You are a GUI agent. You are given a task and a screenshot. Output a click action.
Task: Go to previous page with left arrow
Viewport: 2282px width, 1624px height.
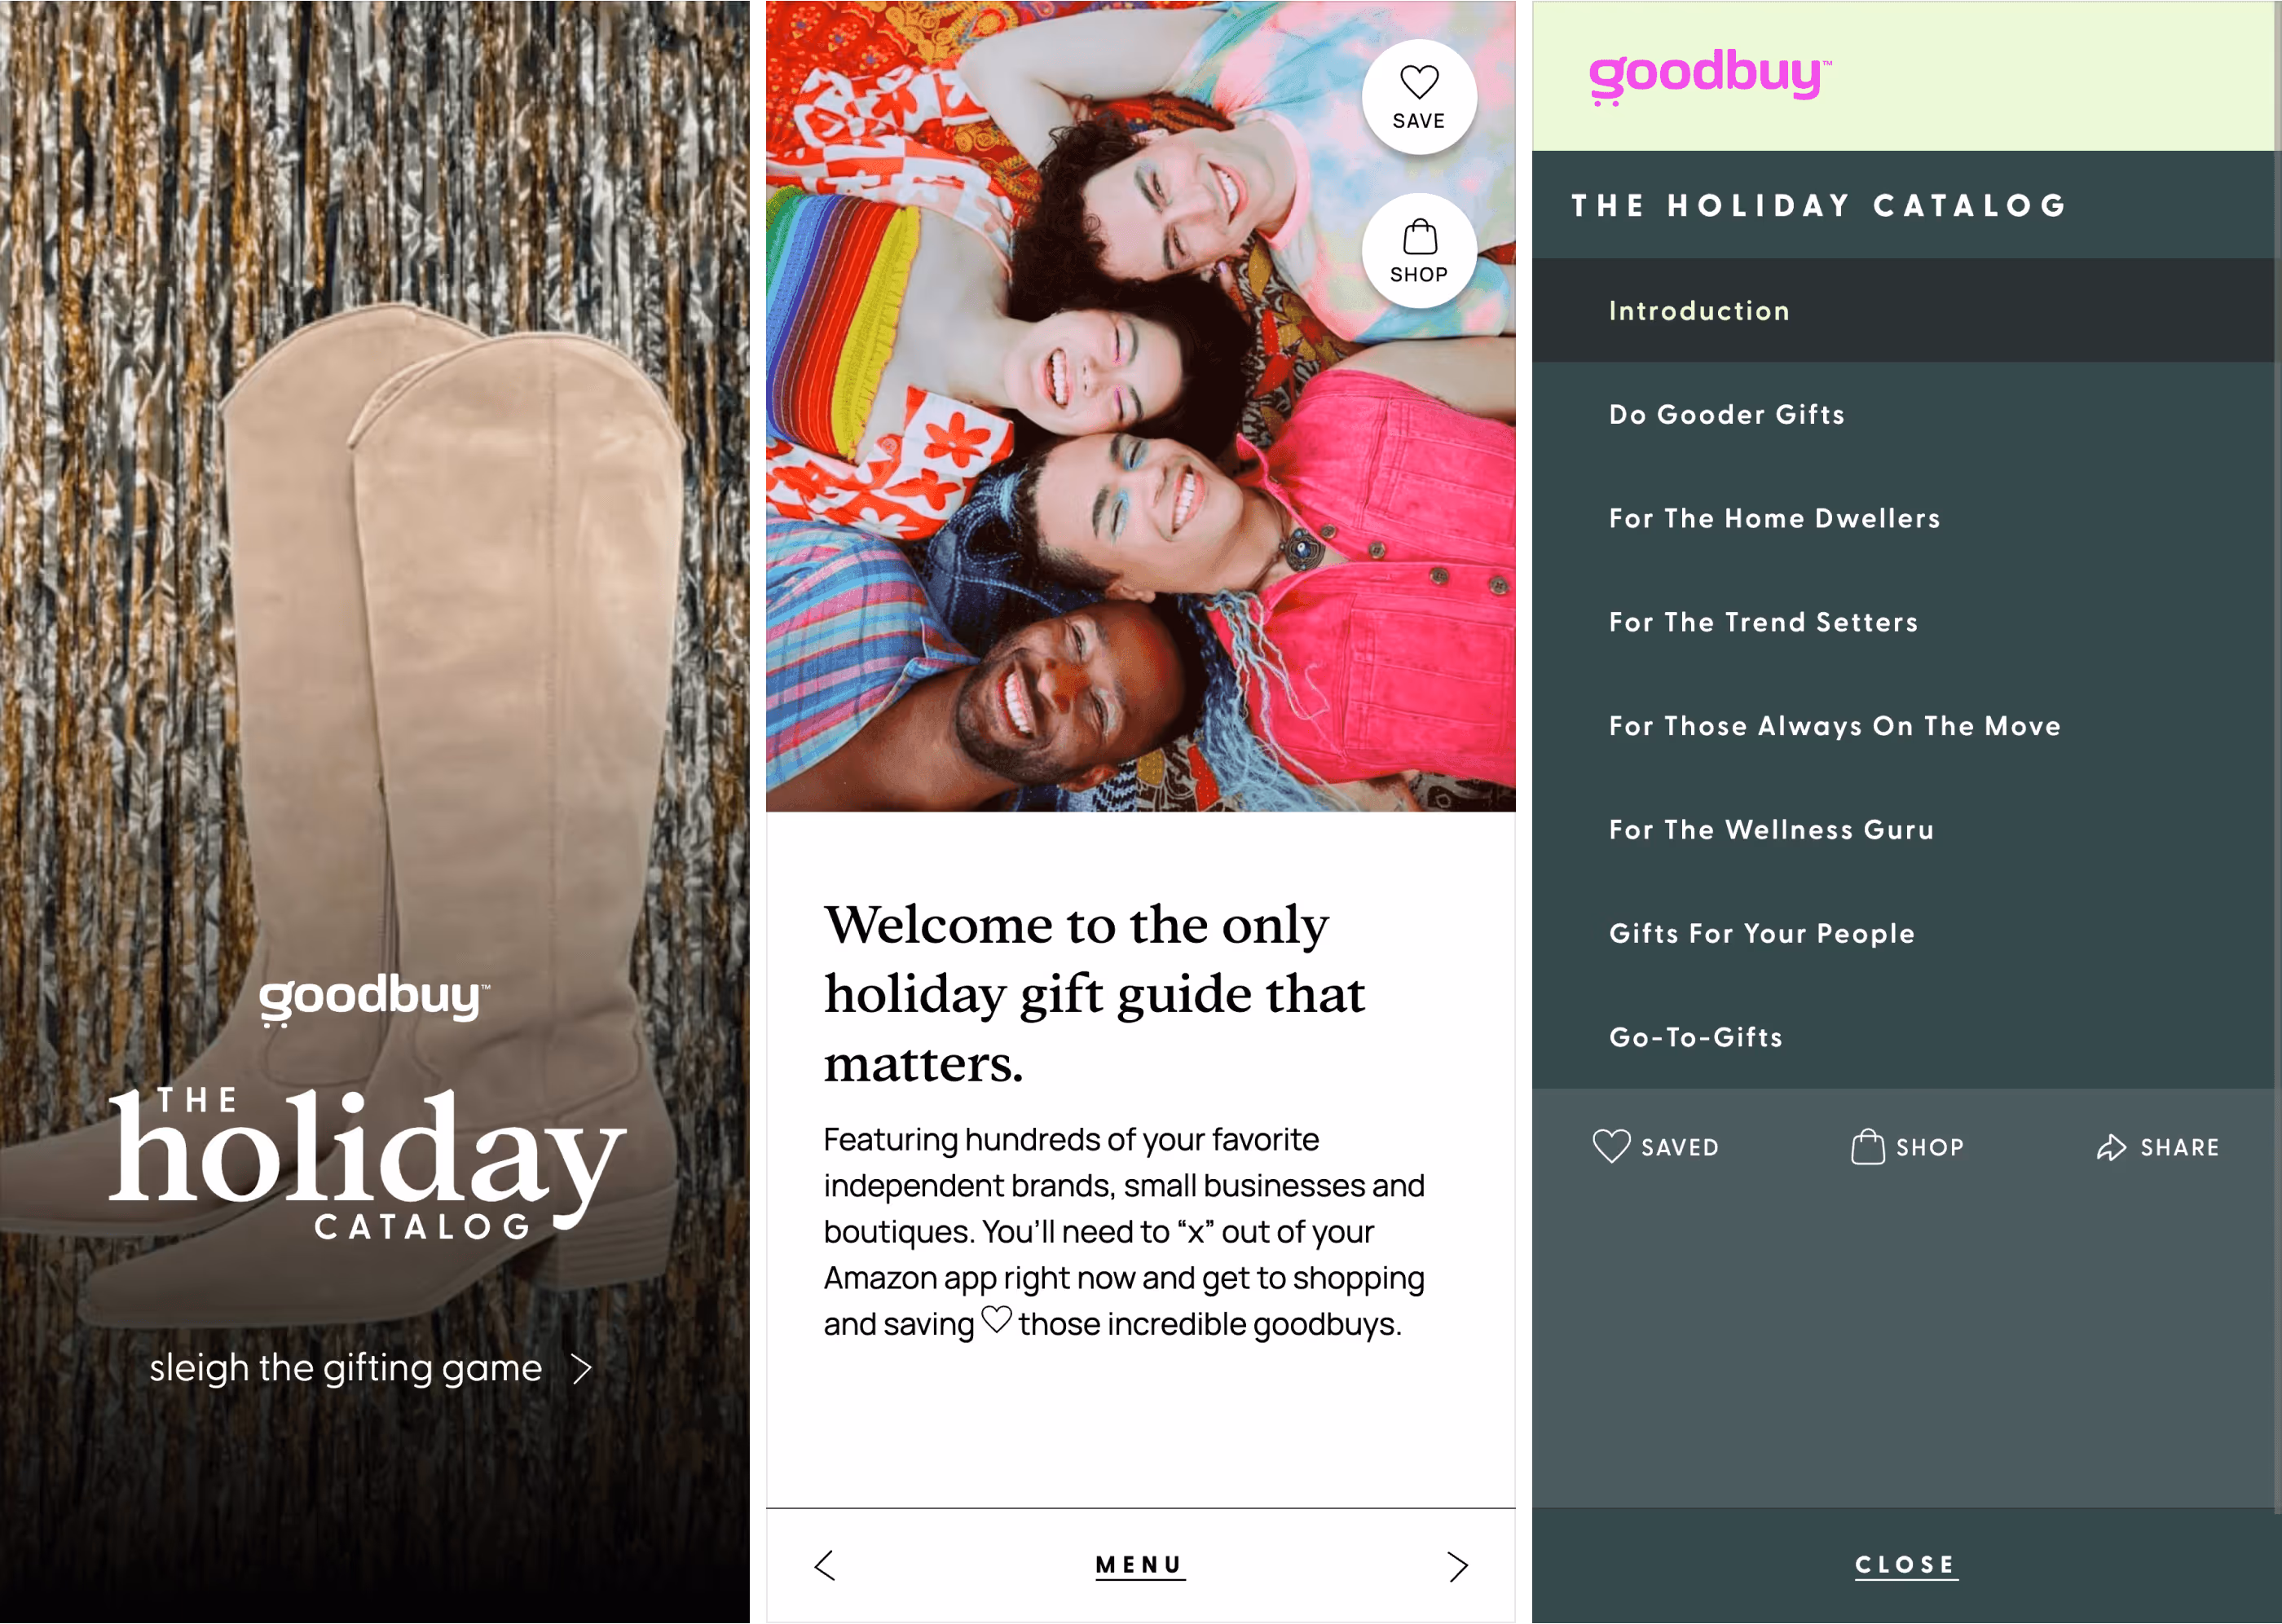[825, 1565]
